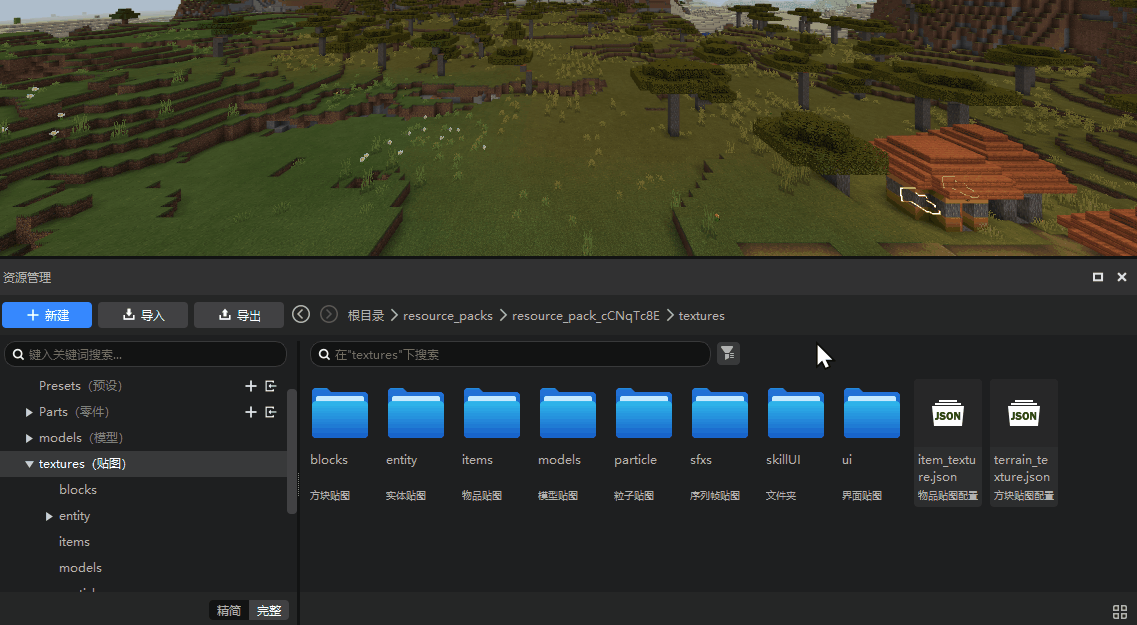
Task: Click the forward navigation arrow icon
Action: point(329,315)
